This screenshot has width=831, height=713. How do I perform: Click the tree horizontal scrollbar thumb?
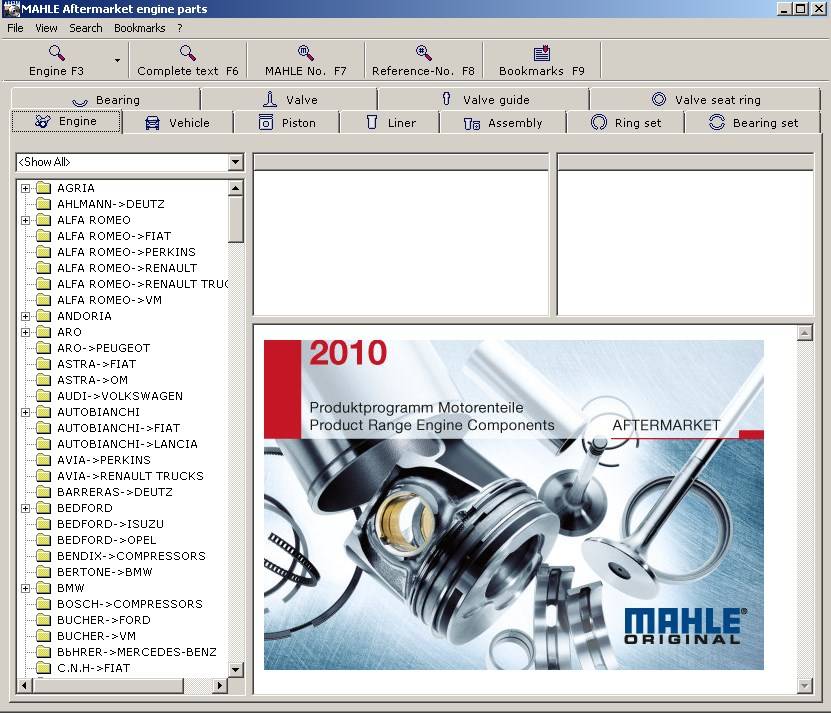click(108, 685)
